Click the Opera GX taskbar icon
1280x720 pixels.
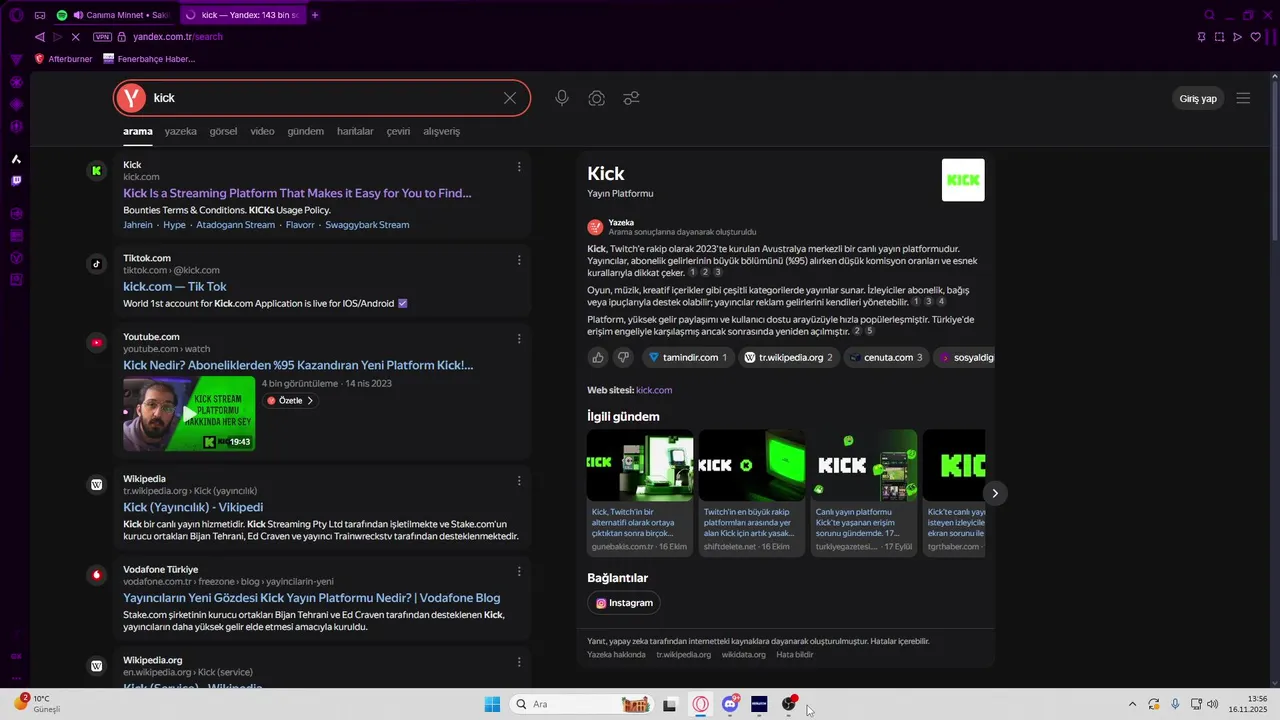(701, 704)
